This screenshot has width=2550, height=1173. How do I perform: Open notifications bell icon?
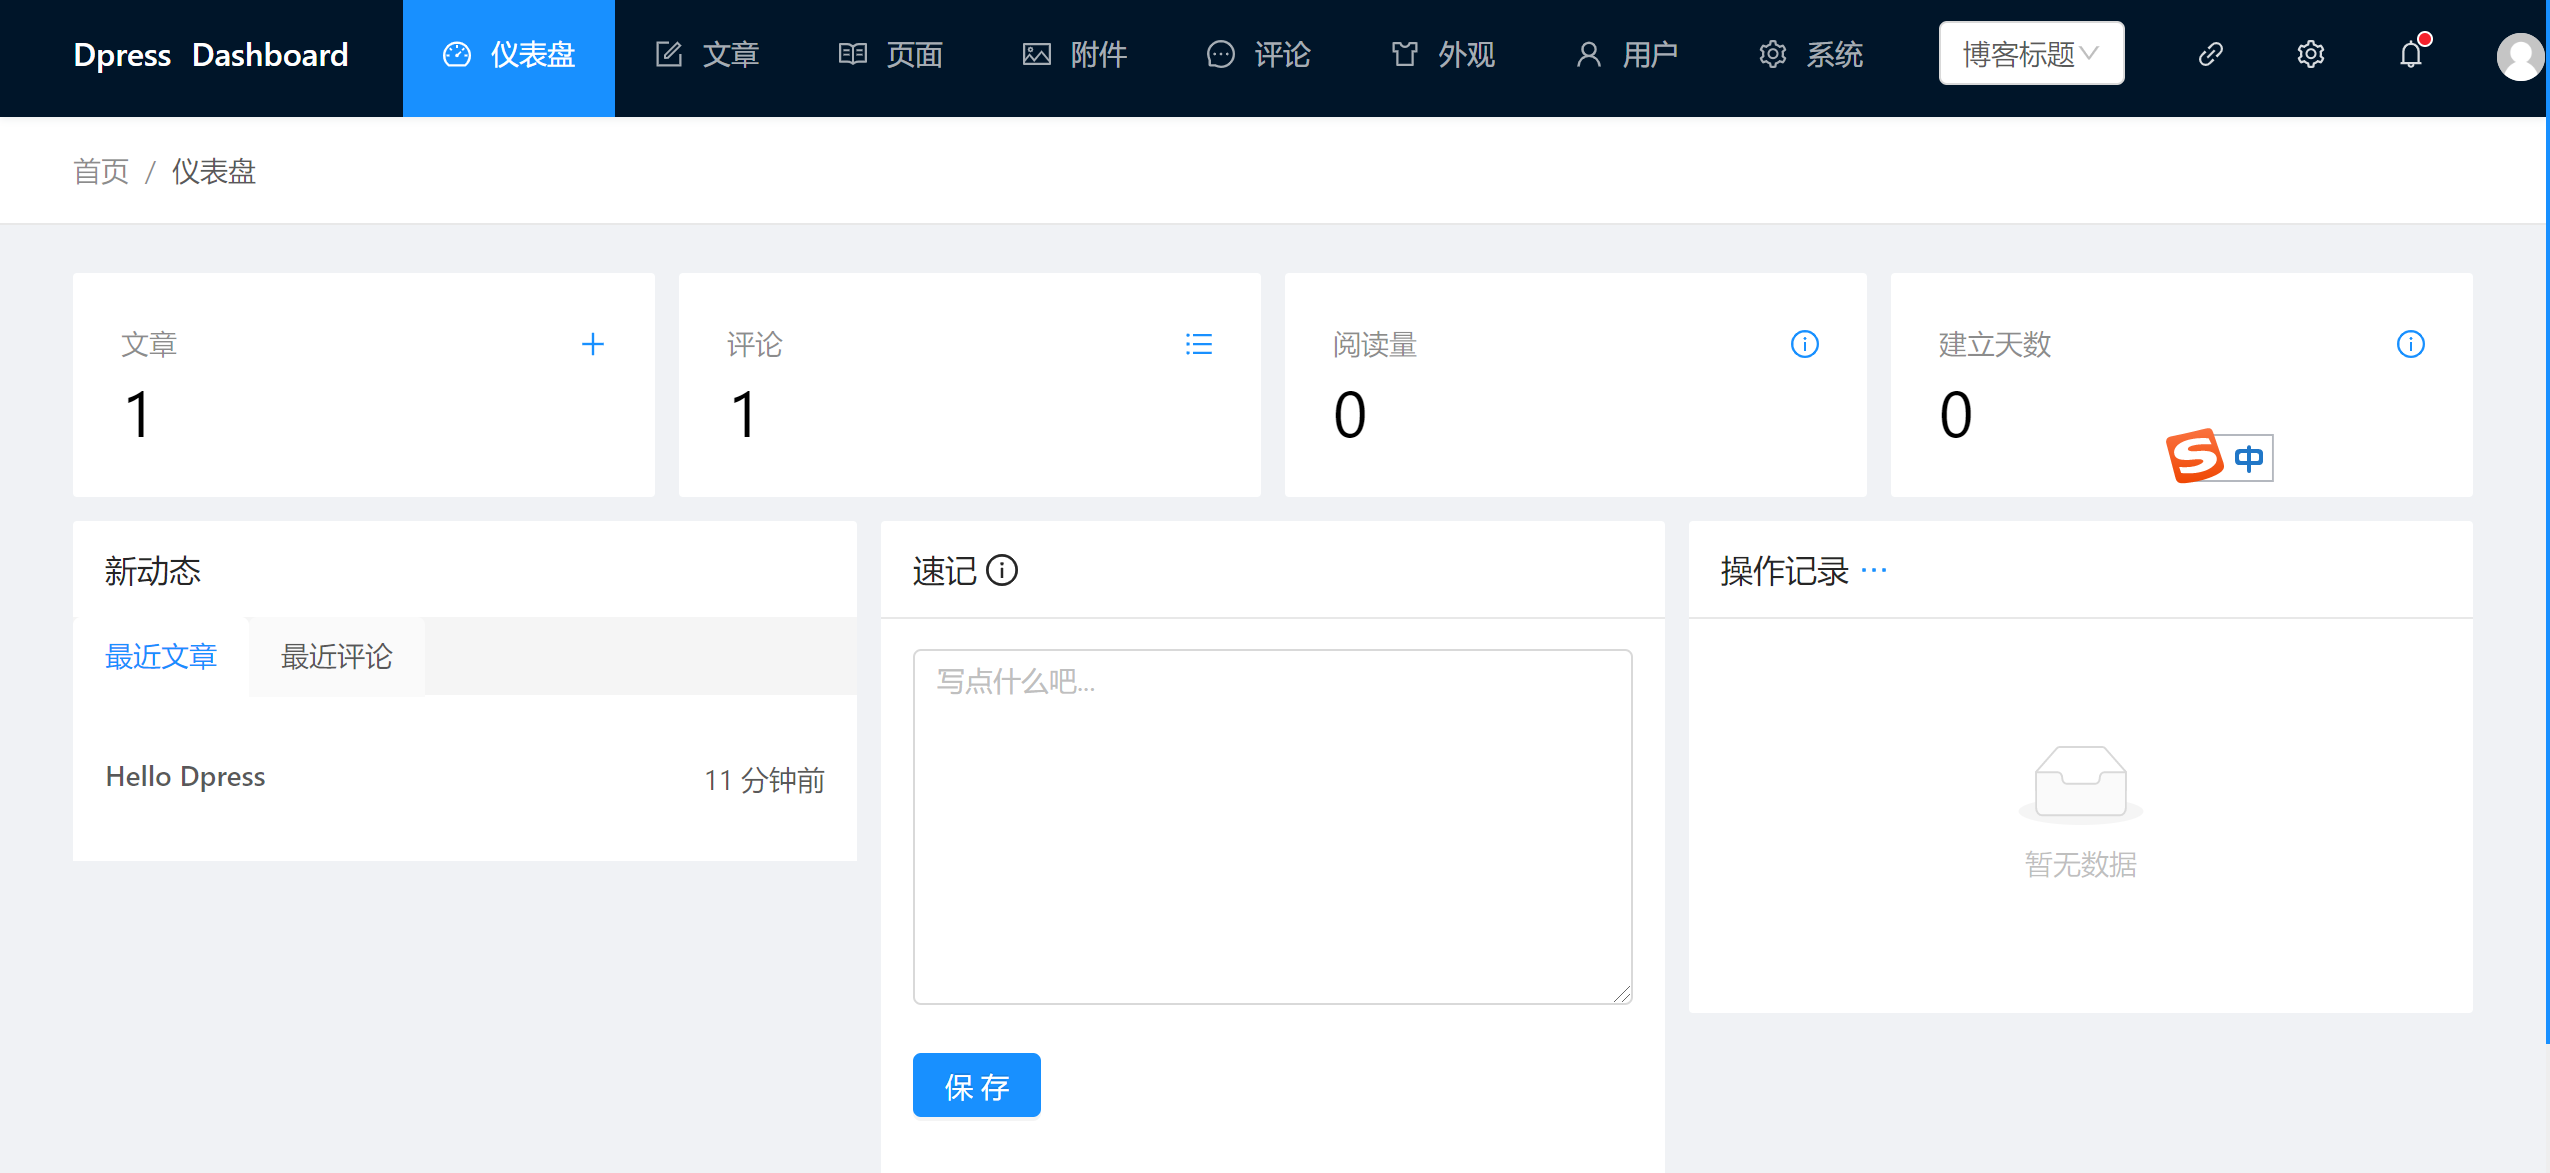coord(2411,54)
